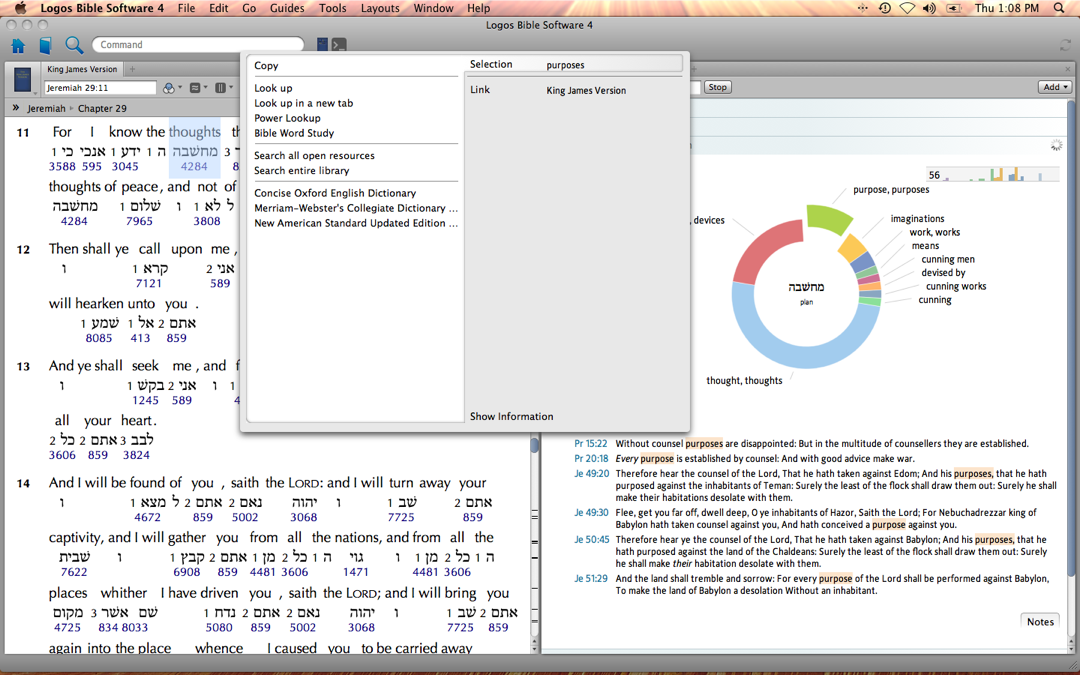Choose Bible Word Study in context menu
This screenshot has height=675, width=1080.
click(294, 133)
